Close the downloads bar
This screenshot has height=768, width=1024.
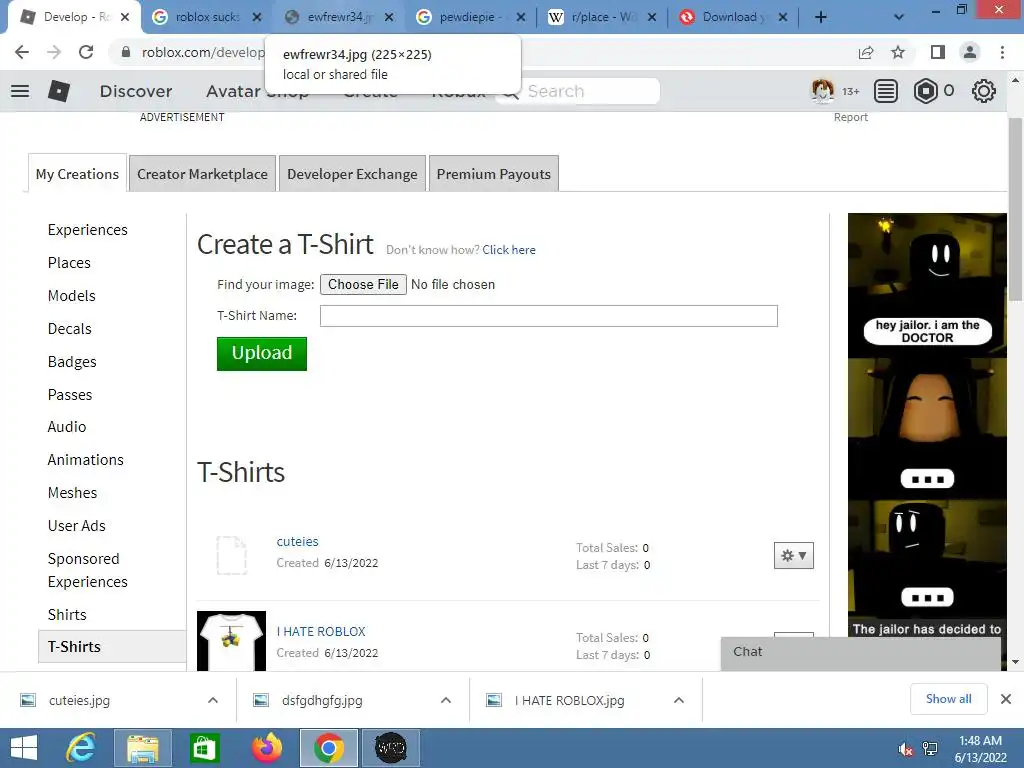click(x=1006, y=699)
